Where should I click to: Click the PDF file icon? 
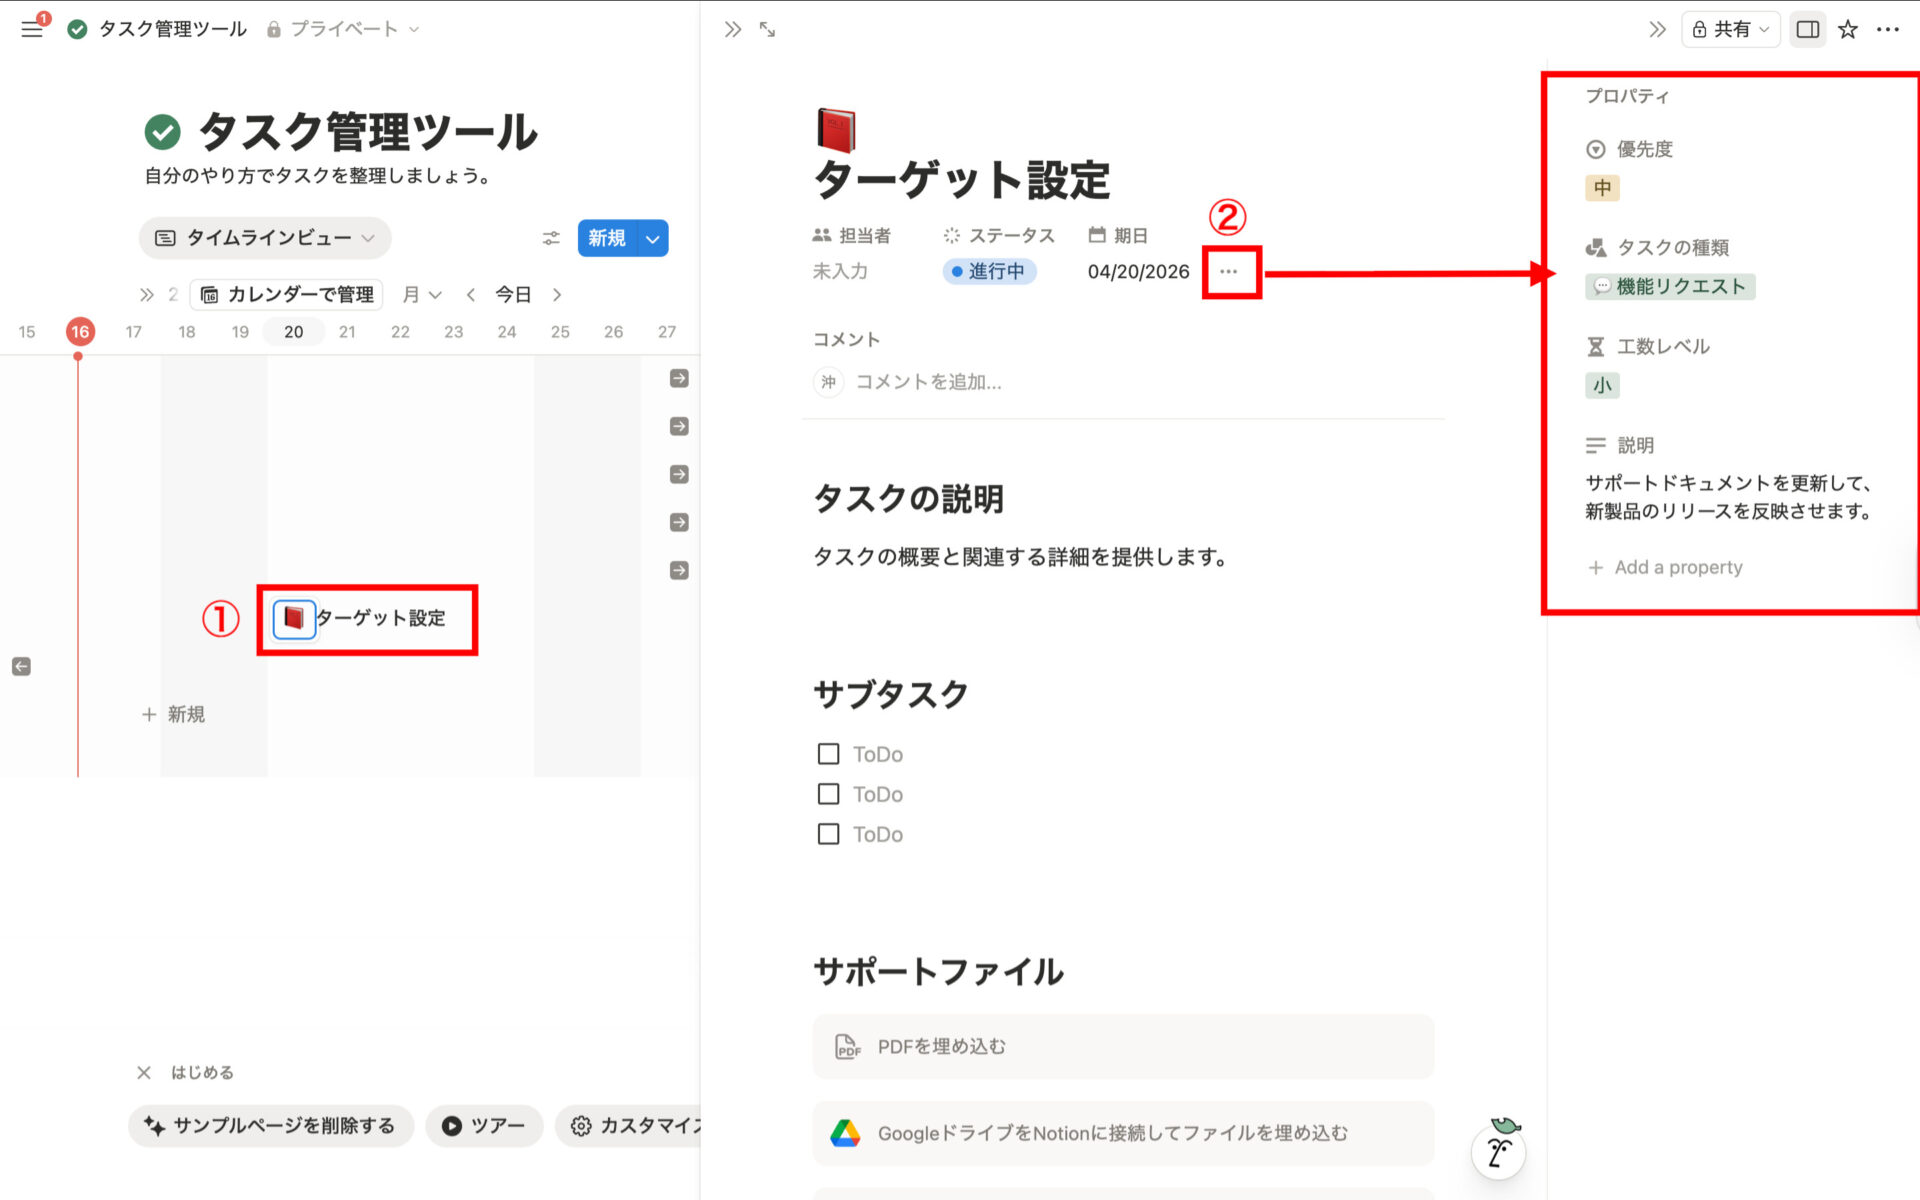point(847,1047)
